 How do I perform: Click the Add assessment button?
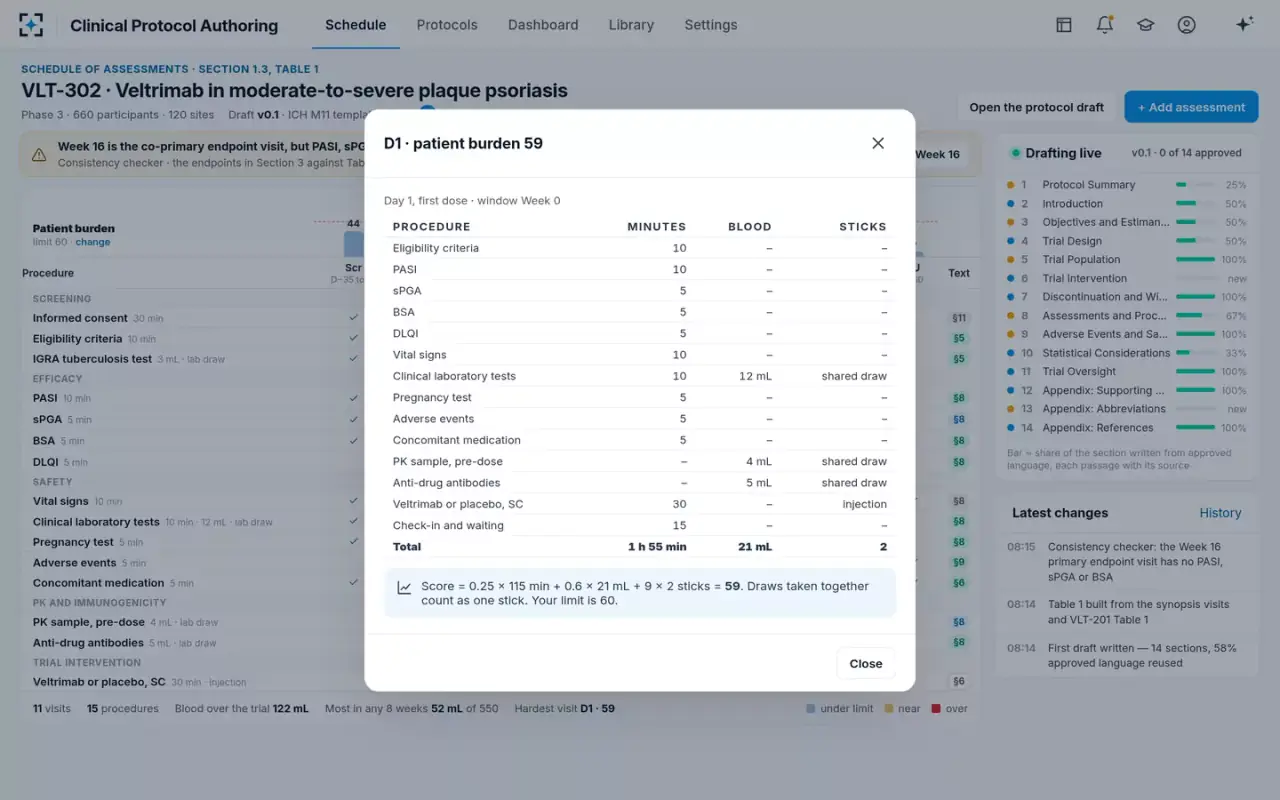point(1191,107)
